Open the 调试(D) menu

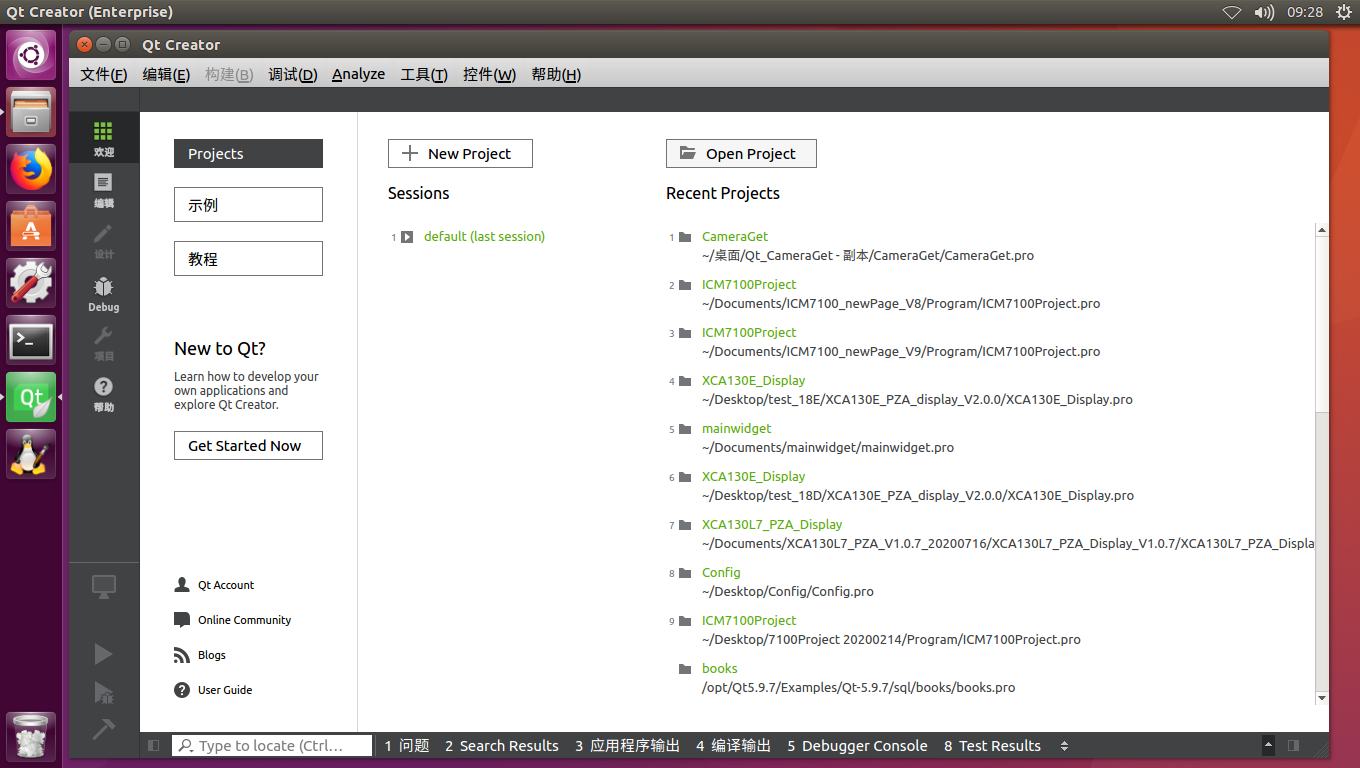[x=292, y=74]
